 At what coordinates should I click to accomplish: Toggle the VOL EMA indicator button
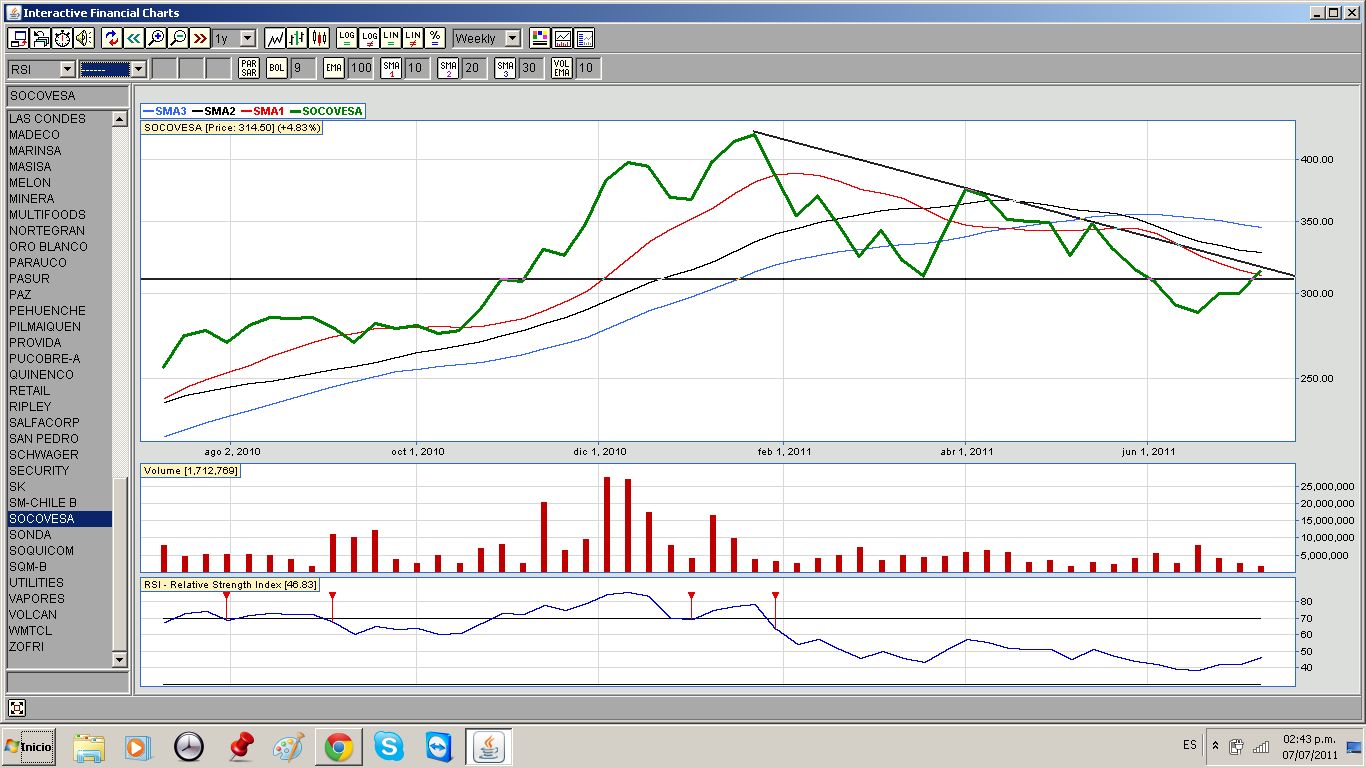563,68
